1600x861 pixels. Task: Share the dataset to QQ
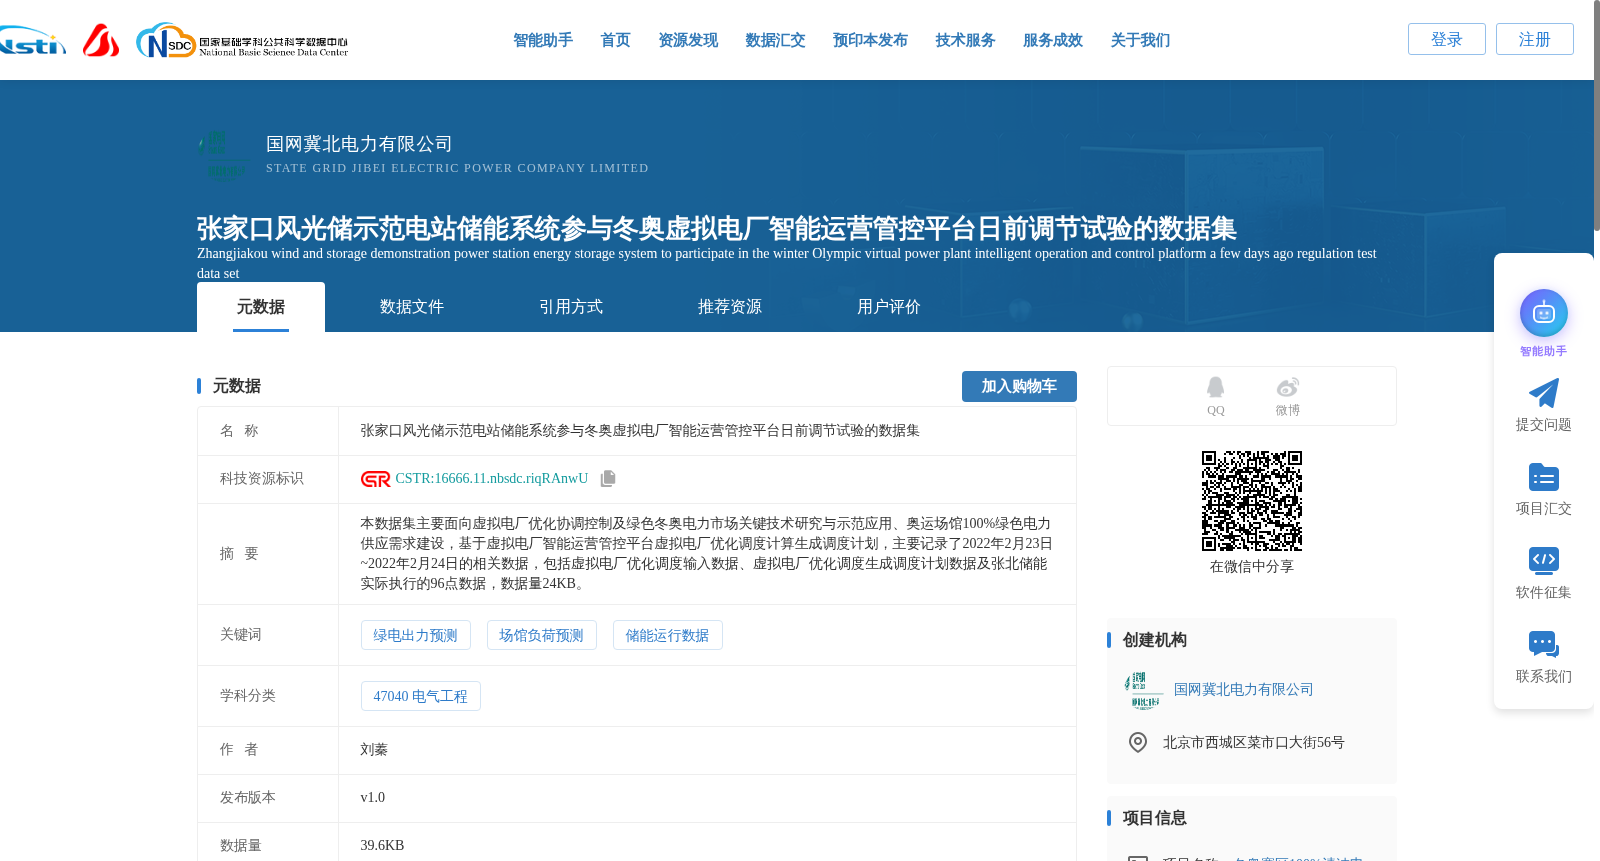[x=1215, y=396]
